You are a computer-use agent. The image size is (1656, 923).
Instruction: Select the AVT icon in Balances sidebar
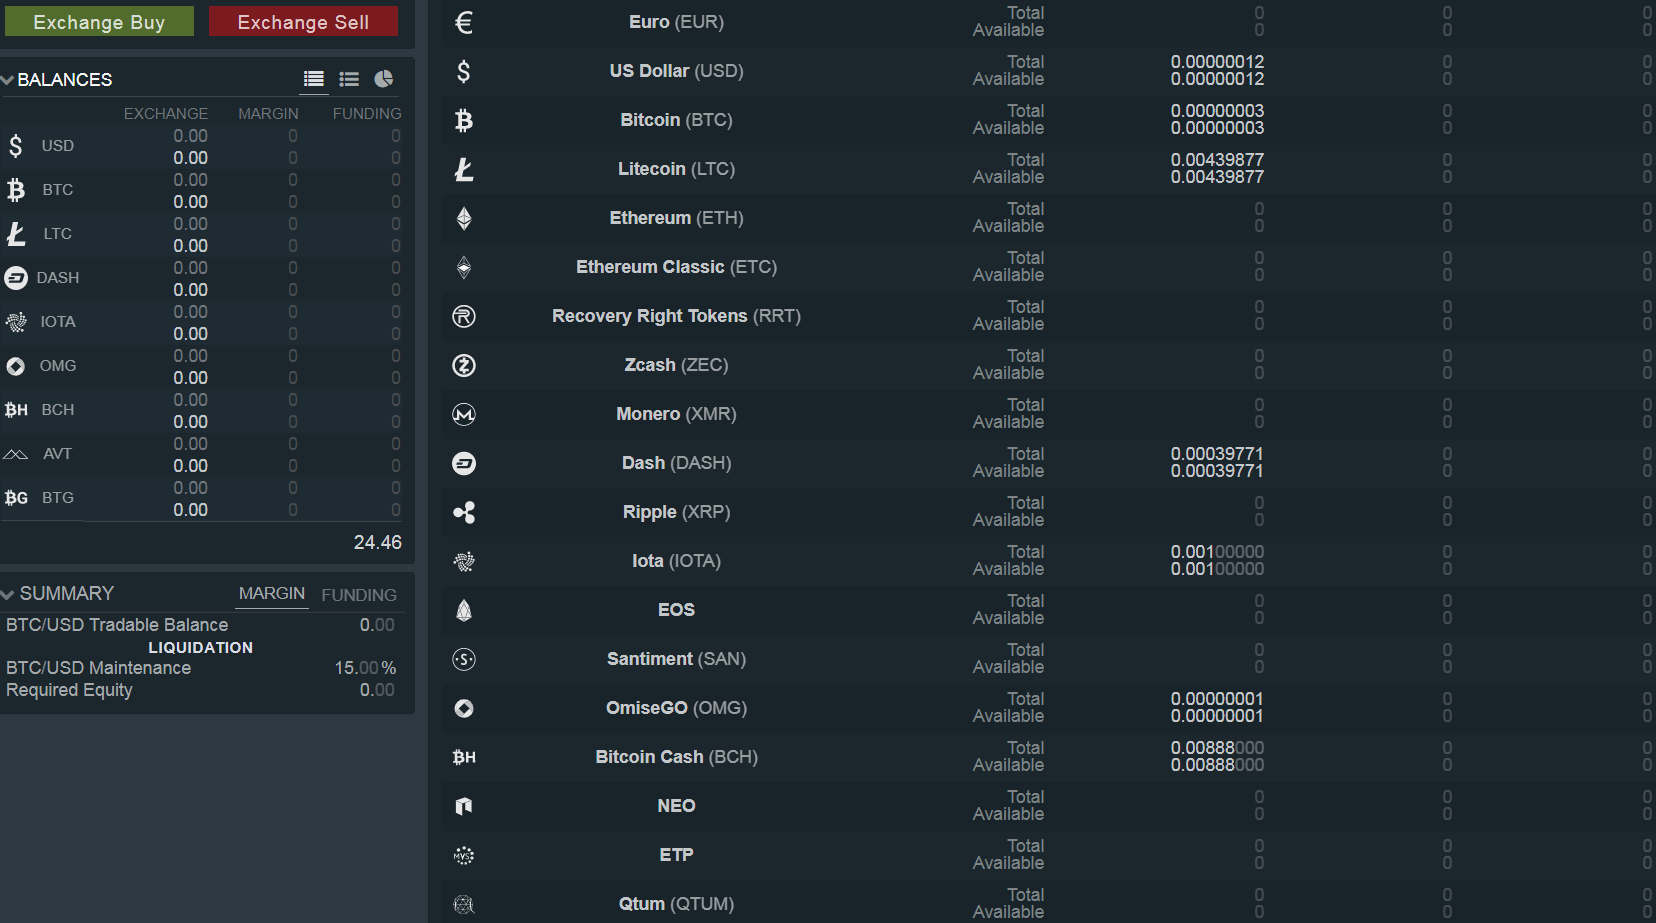tap(15, 454)
